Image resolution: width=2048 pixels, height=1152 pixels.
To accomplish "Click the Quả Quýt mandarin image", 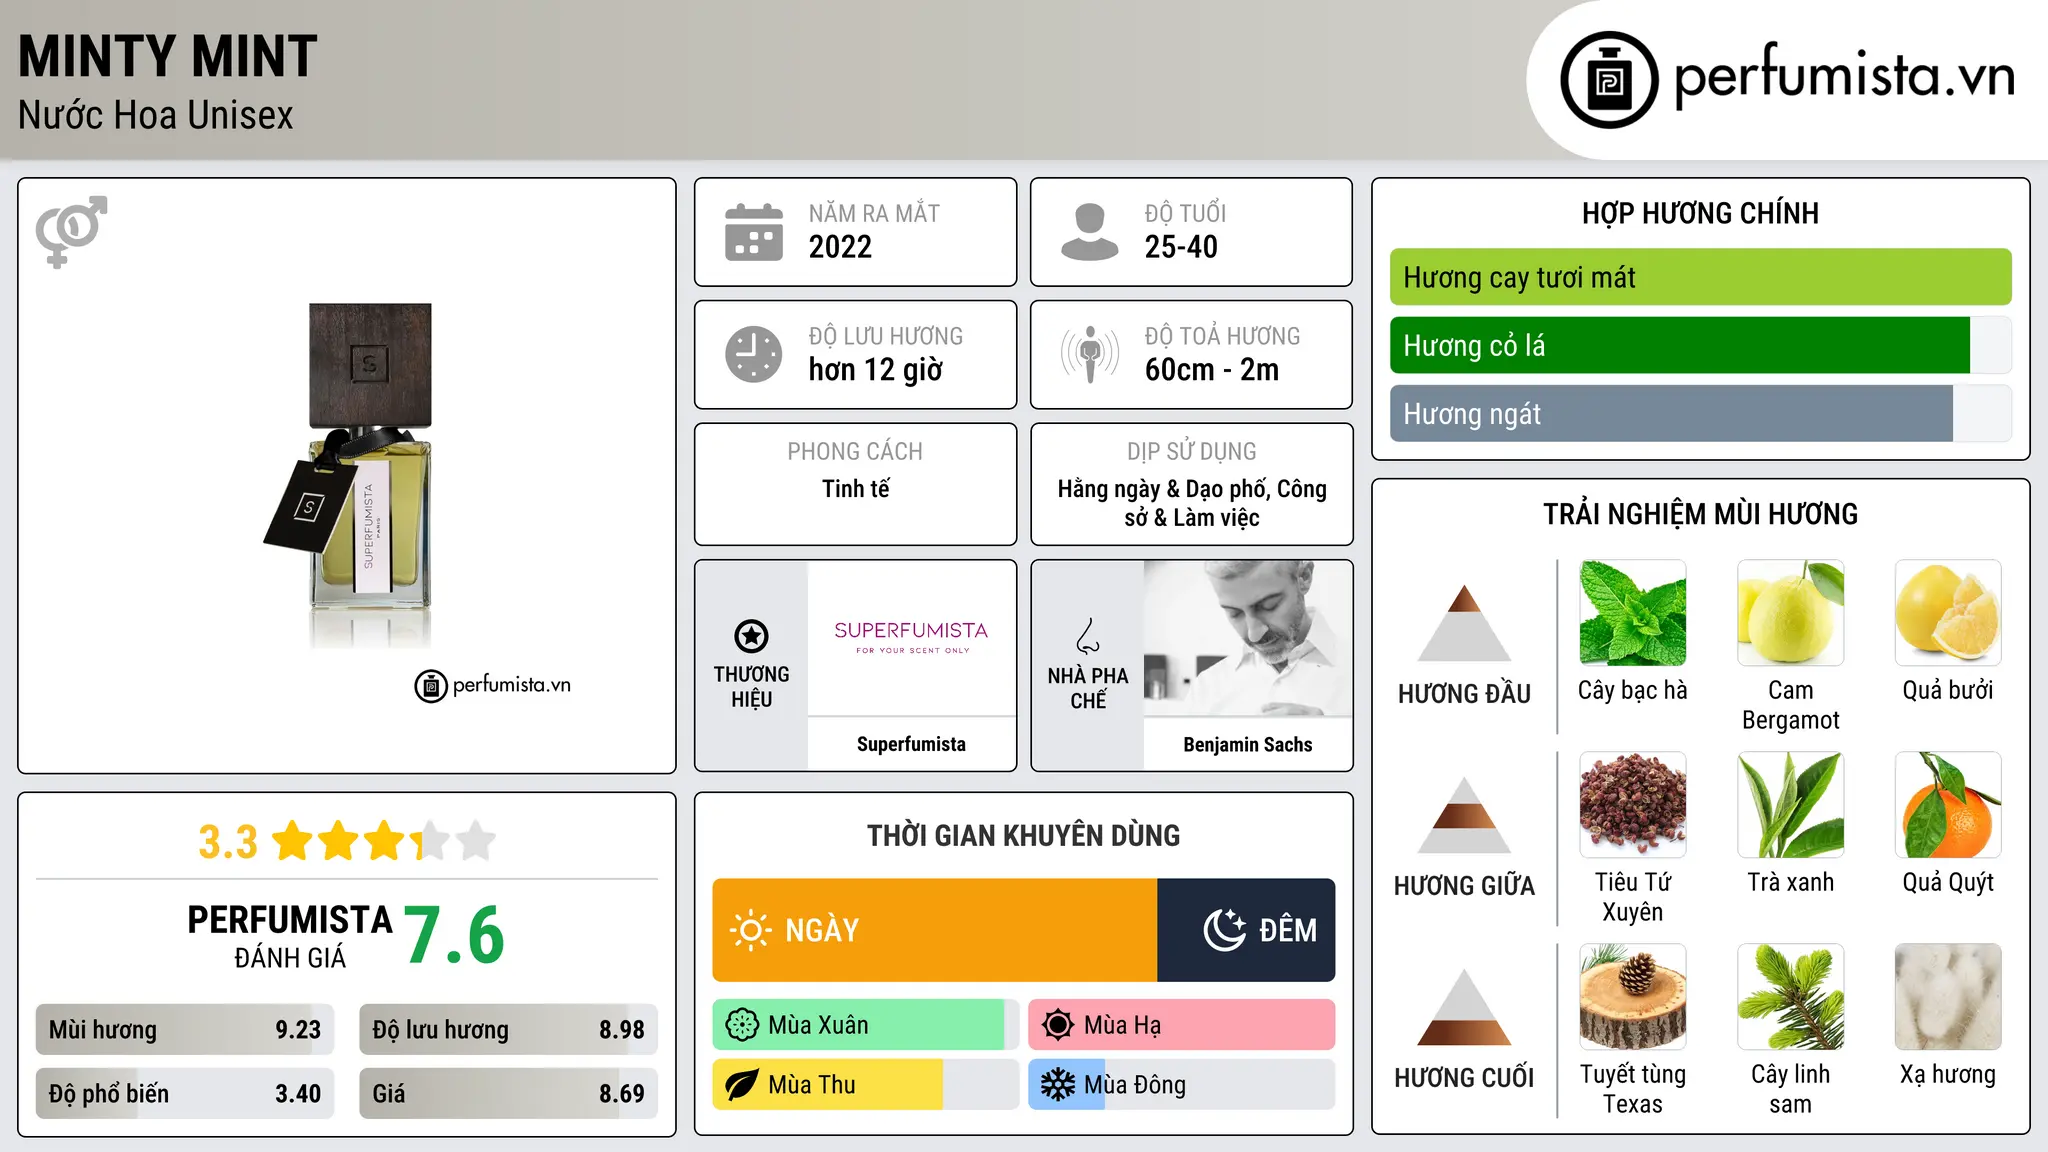I will point(1948,805).
